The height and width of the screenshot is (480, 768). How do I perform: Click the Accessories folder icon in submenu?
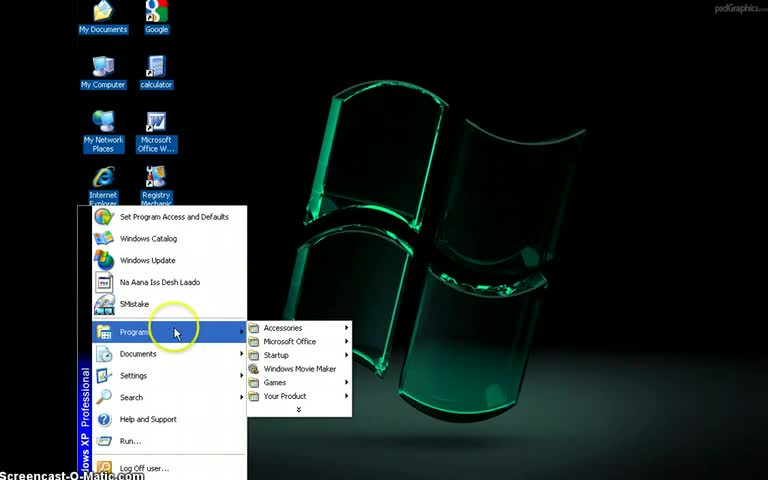click(x=254, y=328)
